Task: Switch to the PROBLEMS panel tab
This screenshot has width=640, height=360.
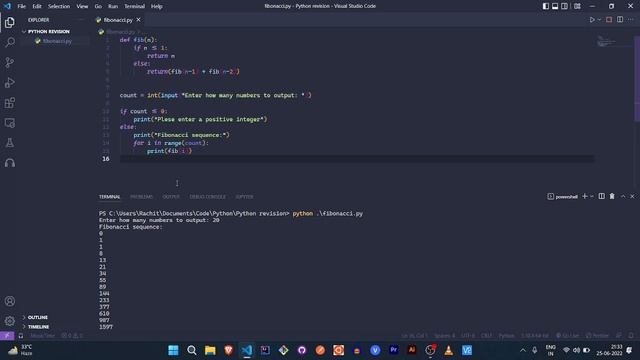Action: click(x=141, y=197)
